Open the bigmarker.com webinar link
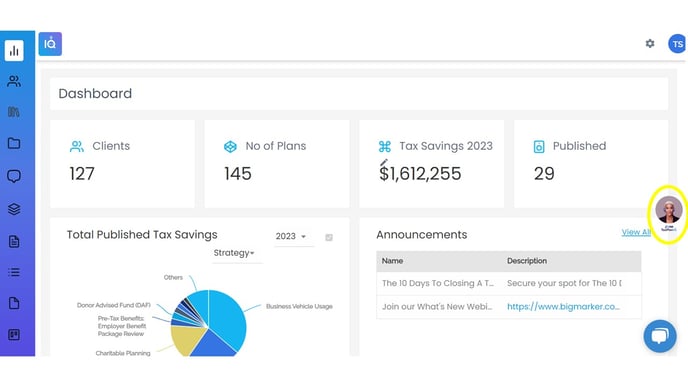Screen dimensions: 688x387 tap(563, 306)
